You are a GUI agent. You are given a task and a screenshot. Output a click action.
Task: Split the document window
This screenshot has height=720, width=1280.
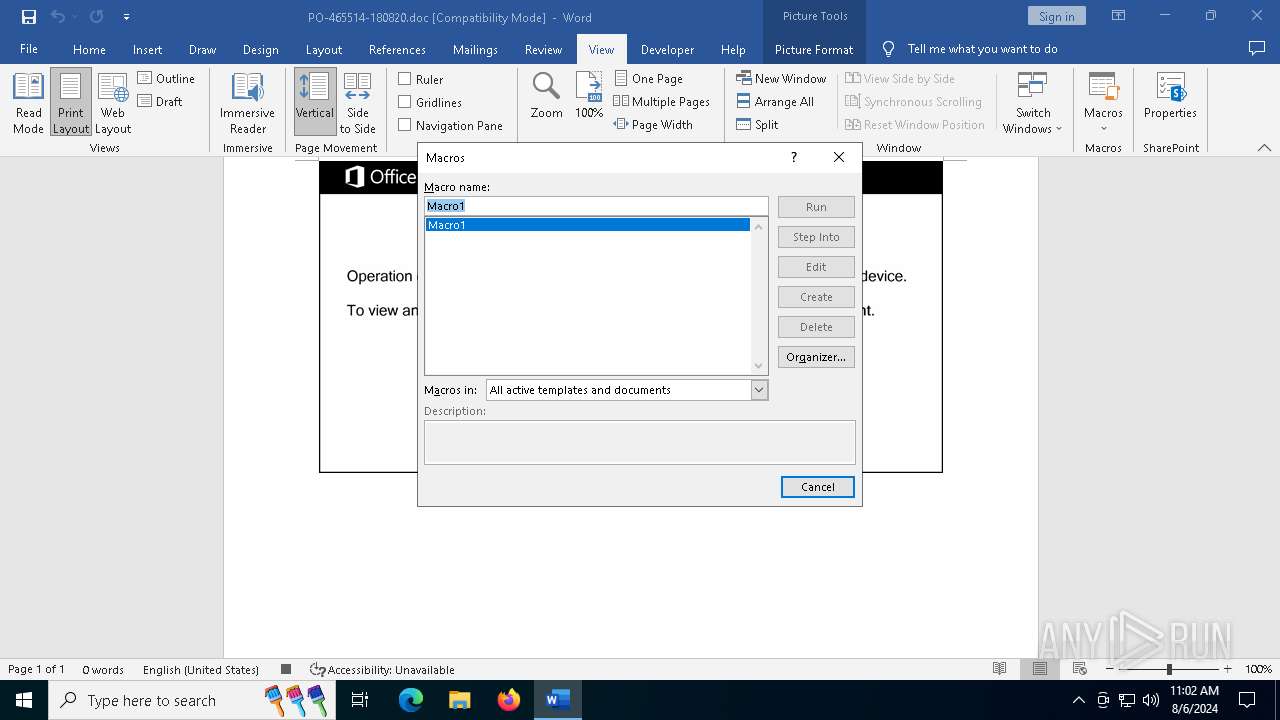point(757,124)
